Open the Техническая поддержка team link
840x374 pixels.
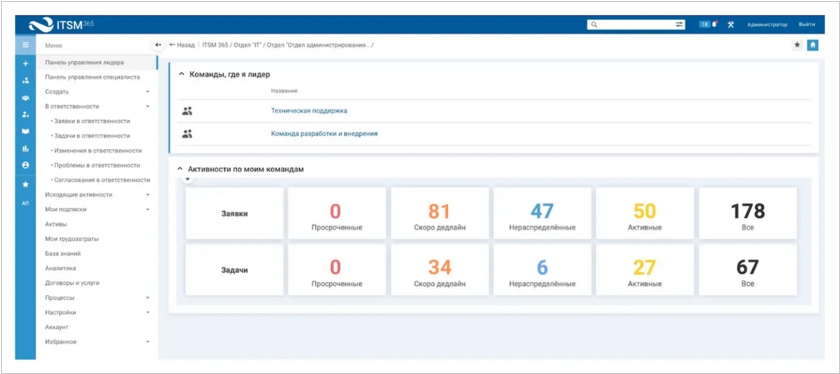click(309, 111)
